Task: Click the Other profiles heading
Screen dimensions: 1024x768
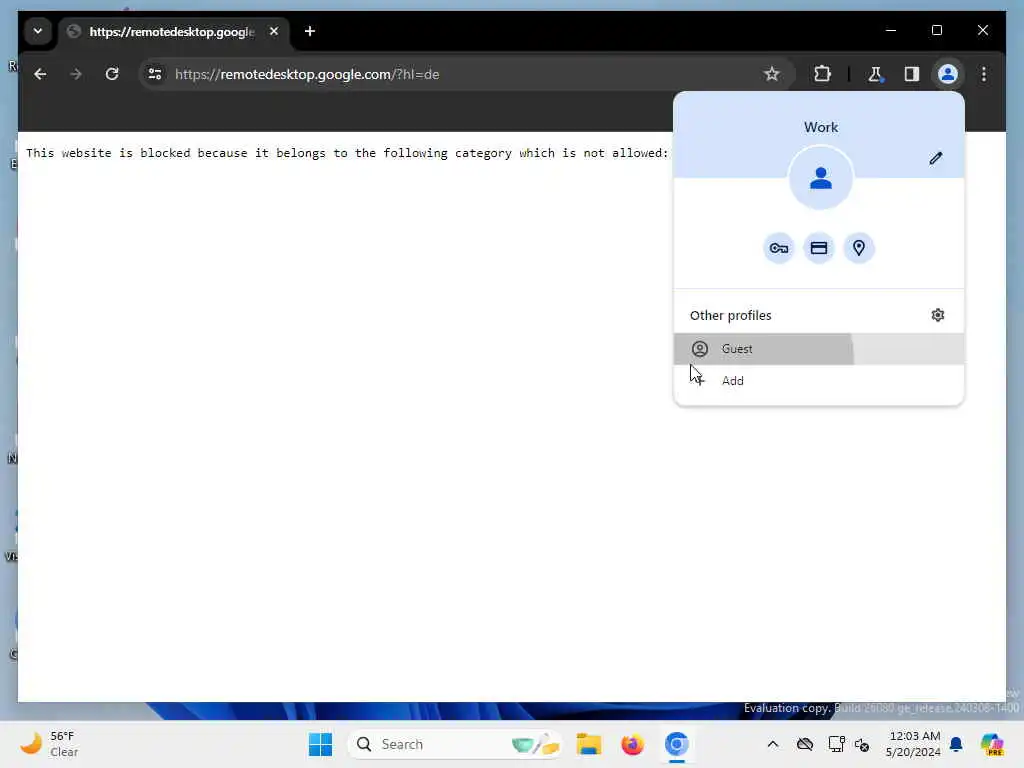Action: pos(730,315)
